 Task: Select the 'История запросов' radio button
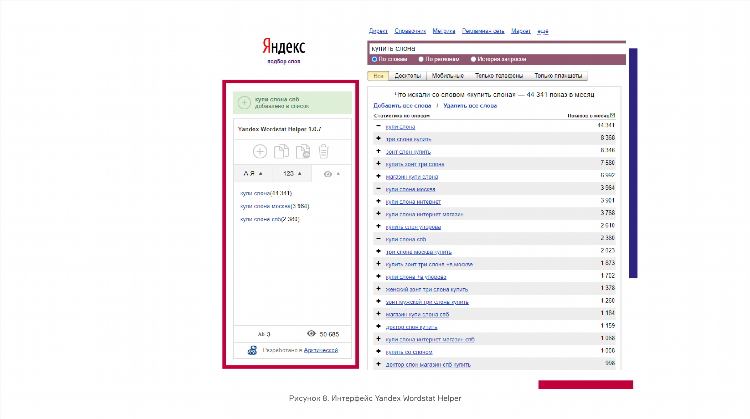[473, 59]
